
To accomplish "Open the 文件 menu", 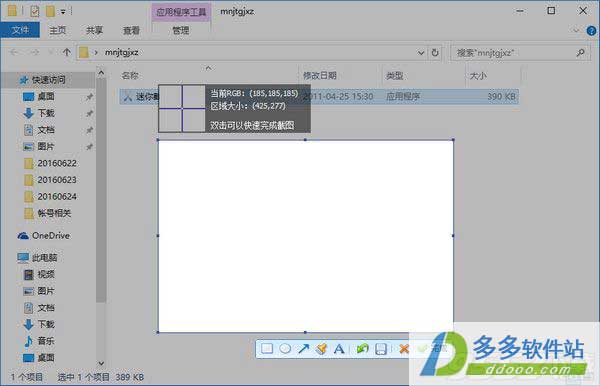I will [20, 30].
